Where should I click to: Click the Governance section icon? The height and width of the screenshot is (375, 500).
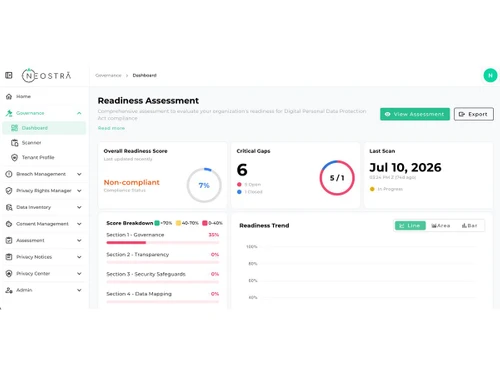9,113
